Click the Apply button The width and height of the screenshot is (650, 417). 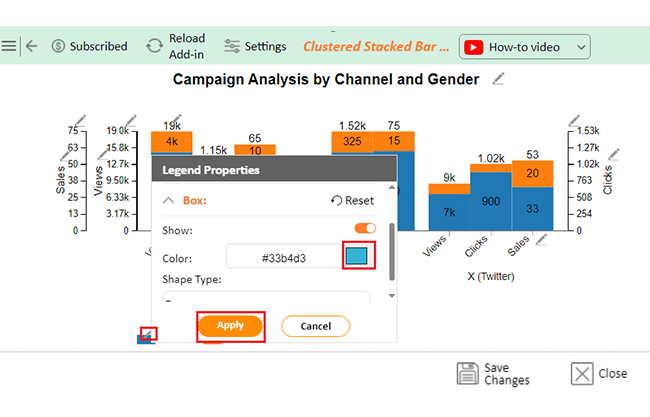tap(230, 326)
